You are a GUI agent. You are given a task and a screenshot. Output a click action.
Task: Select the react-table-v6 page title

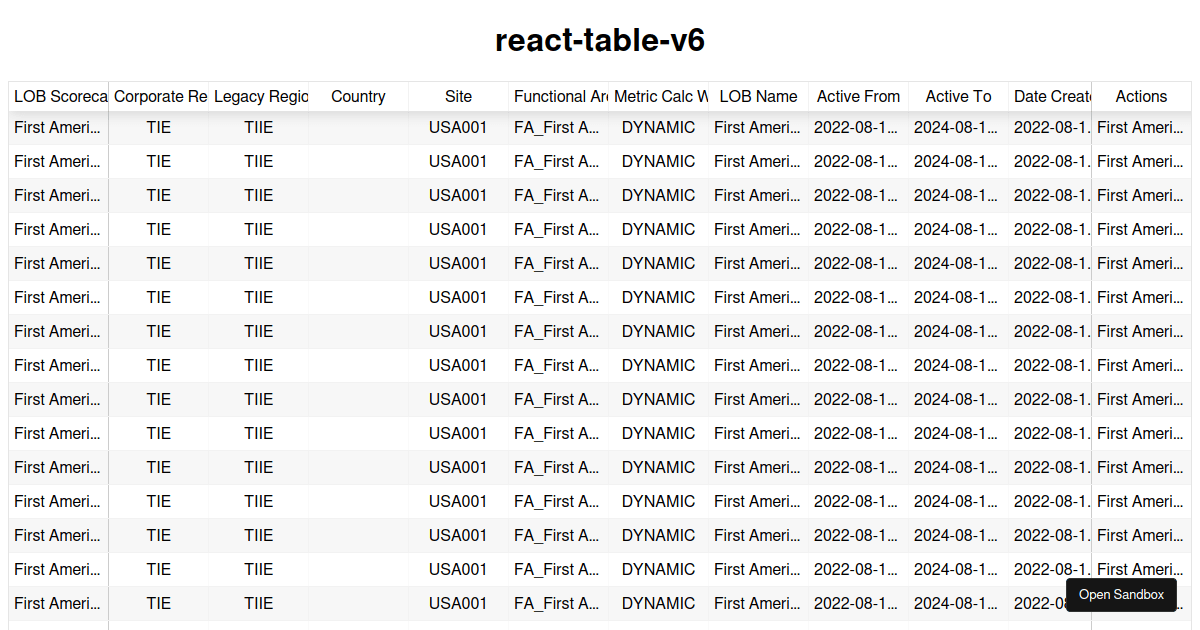(600, 40)
